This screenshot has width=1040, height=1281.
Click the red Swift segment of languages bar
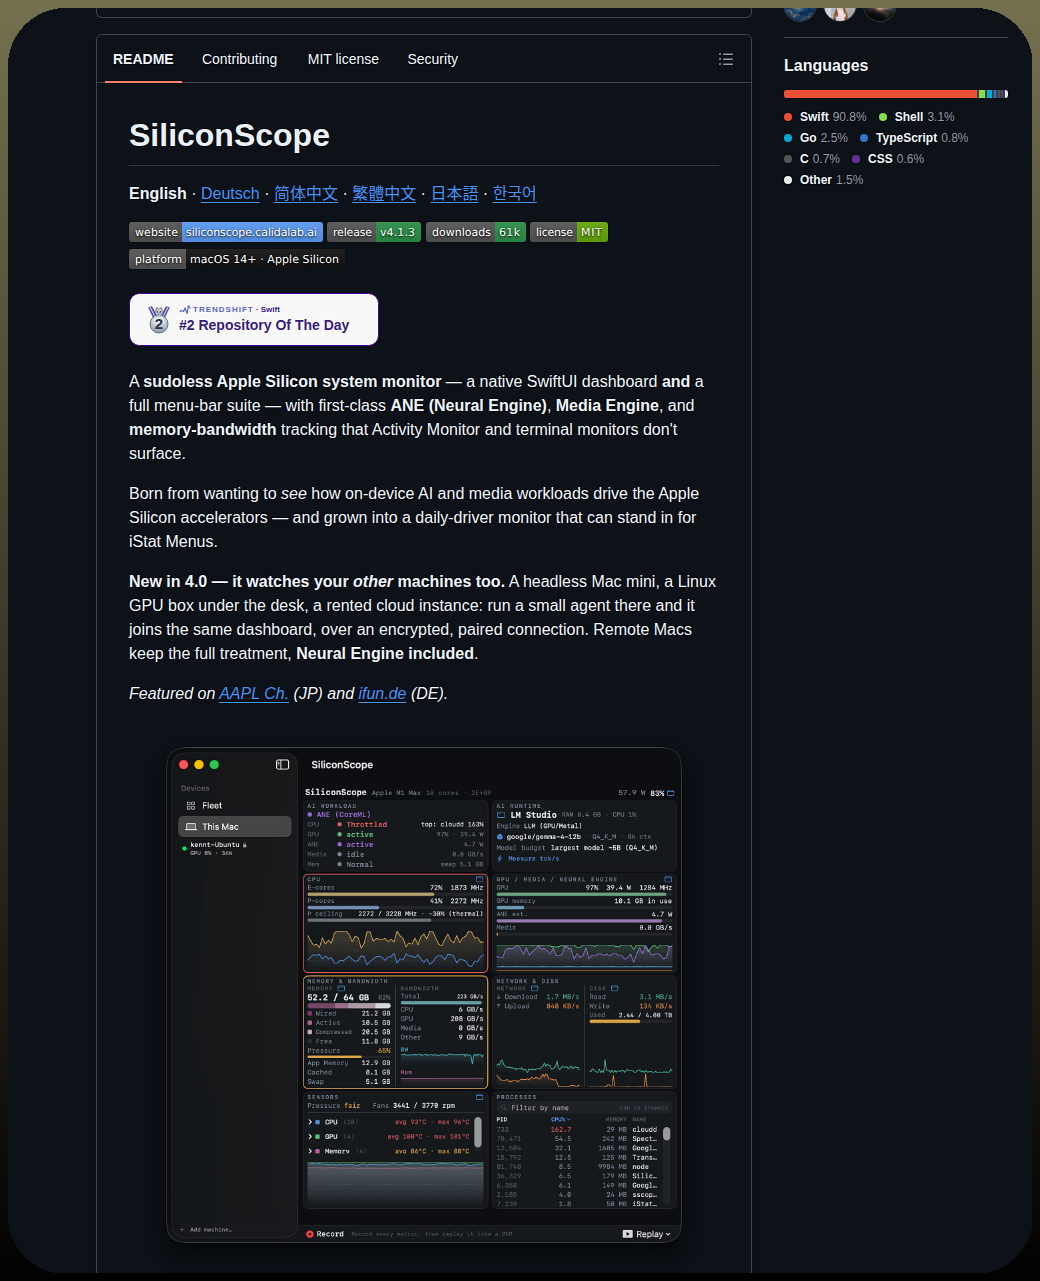pyautogui.click(x=881, y=94)
